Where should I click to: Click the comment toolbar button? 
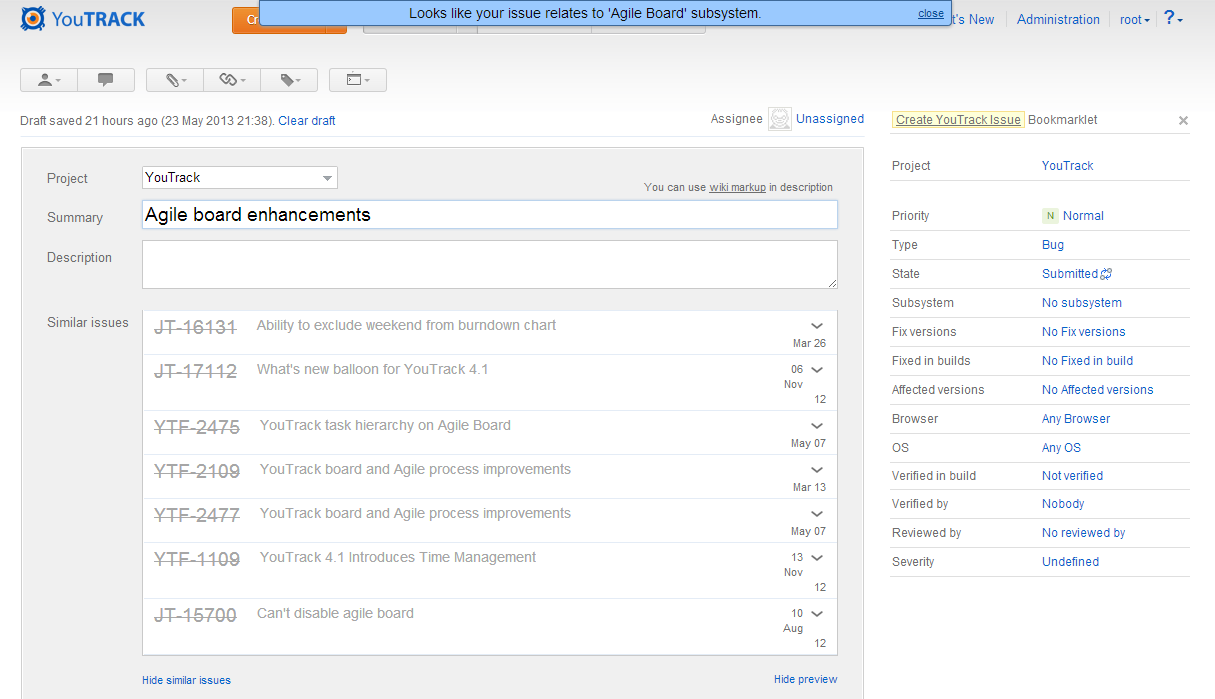[106, 80]
